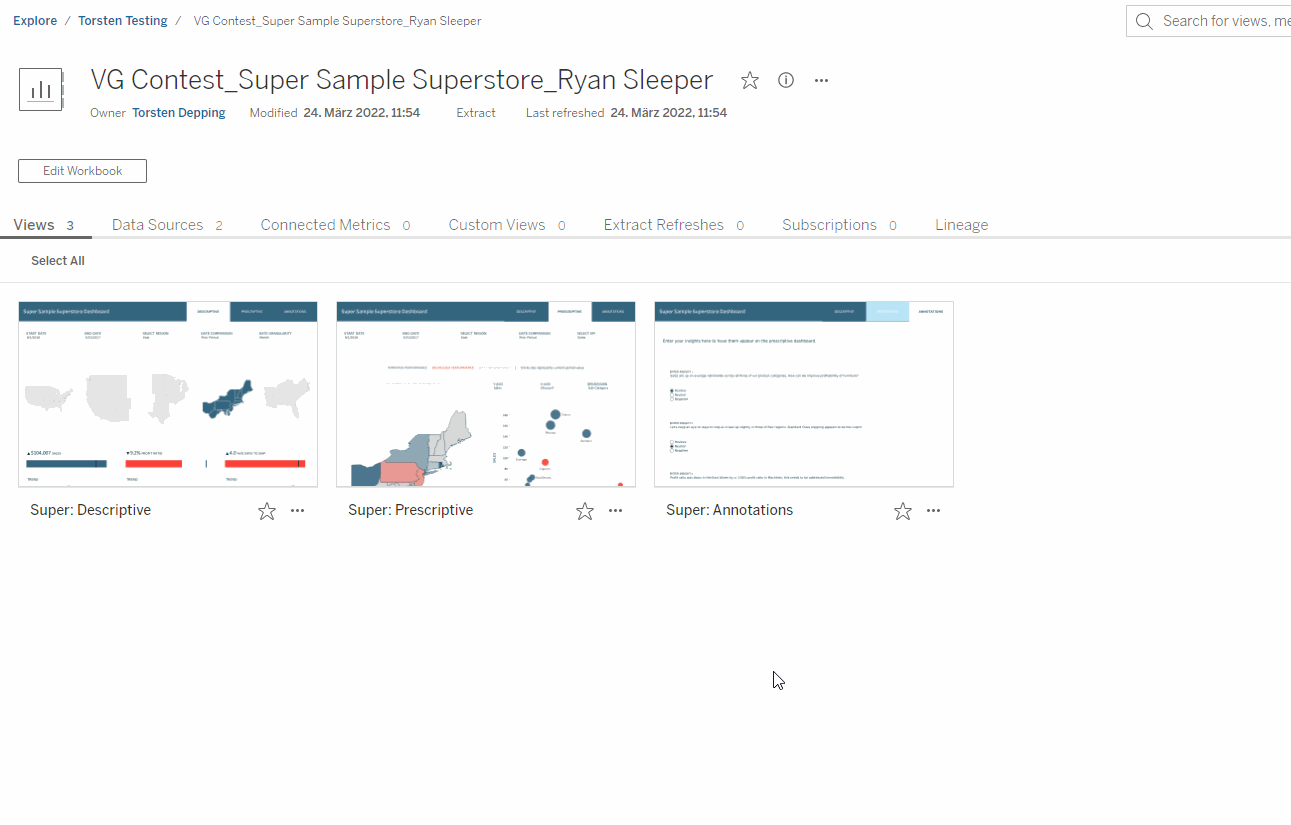This screenshot has height=825, width=1291.
Task: Favorite the Super: Prescriptive view
Action: coord(585,511)
